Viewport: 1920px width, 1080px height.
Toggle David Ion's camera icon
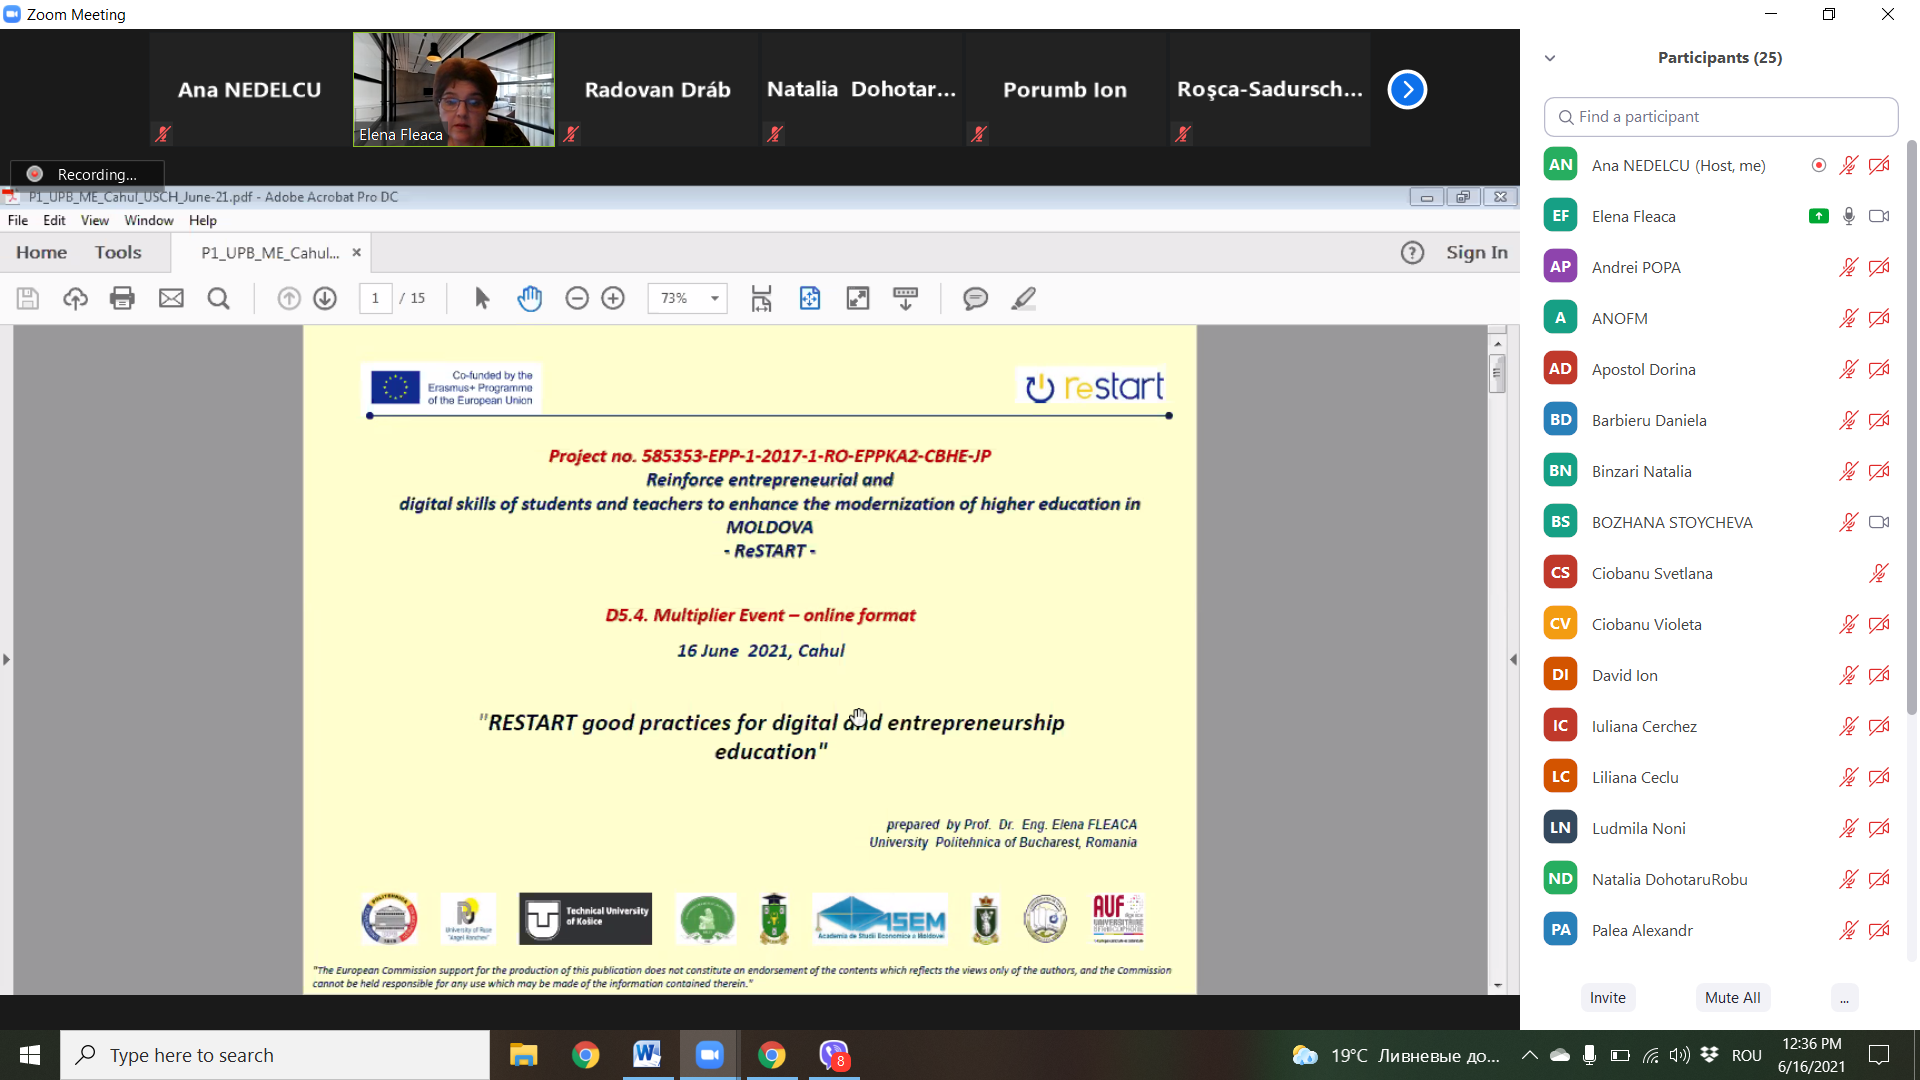1879,675
